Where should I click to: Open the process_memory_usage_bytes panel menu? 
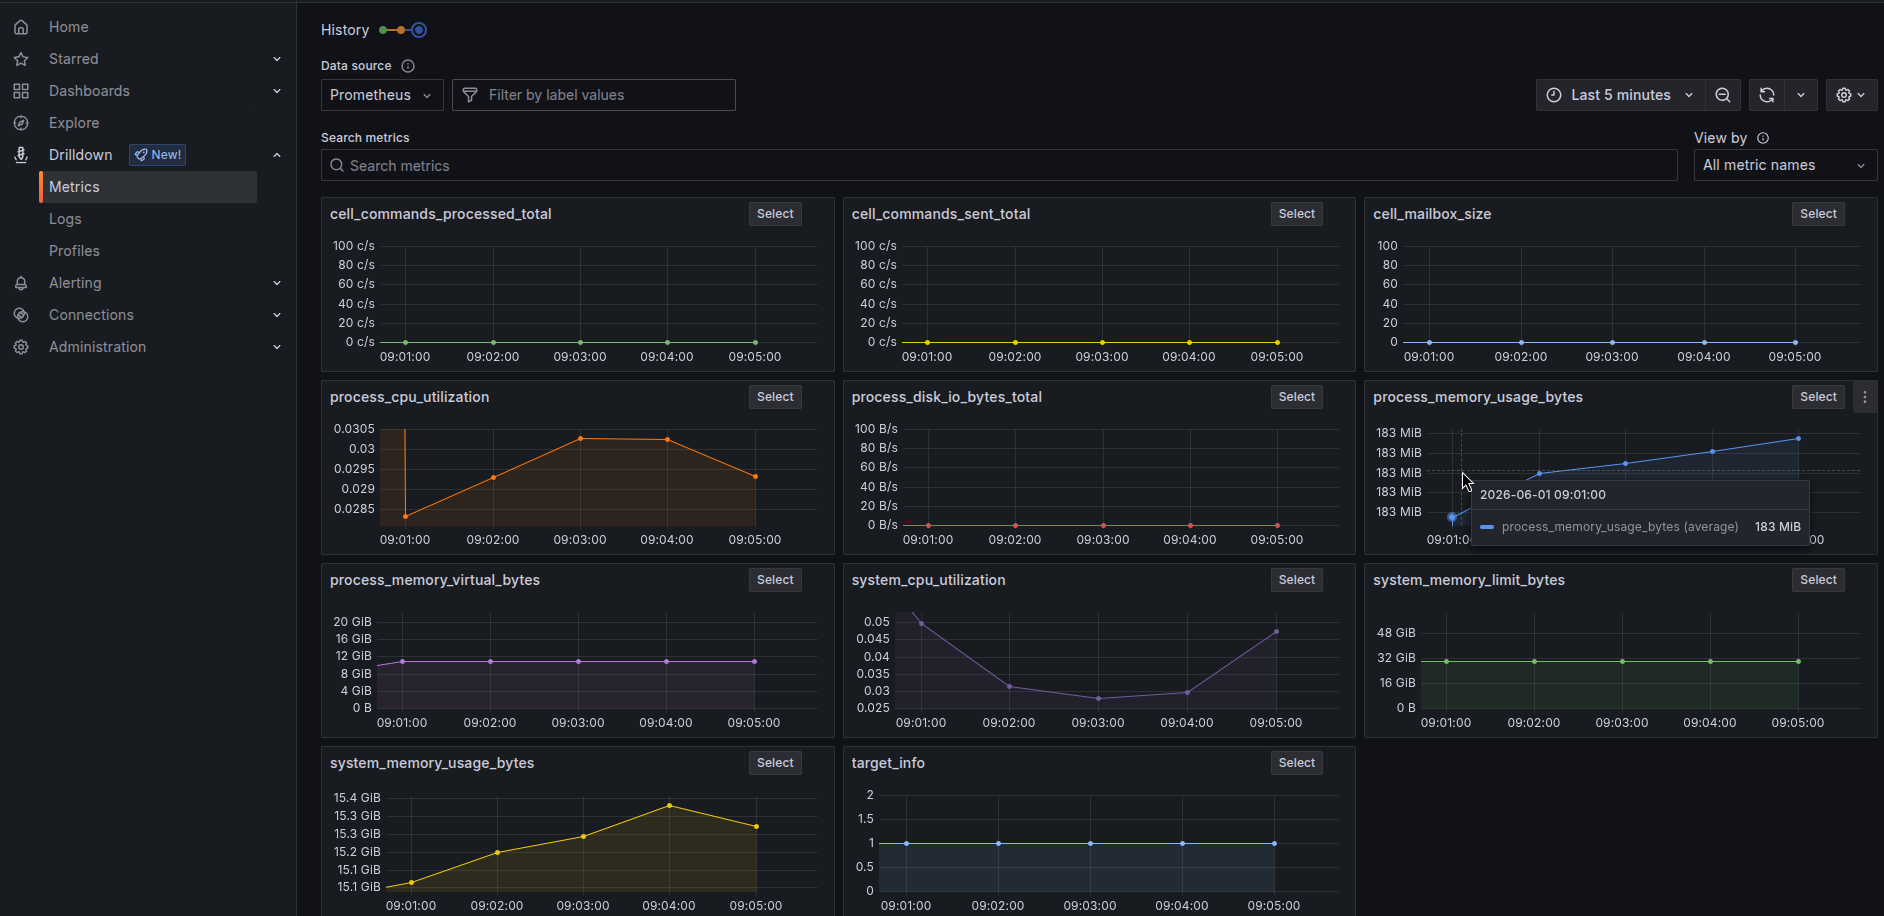pos(1865,397)
